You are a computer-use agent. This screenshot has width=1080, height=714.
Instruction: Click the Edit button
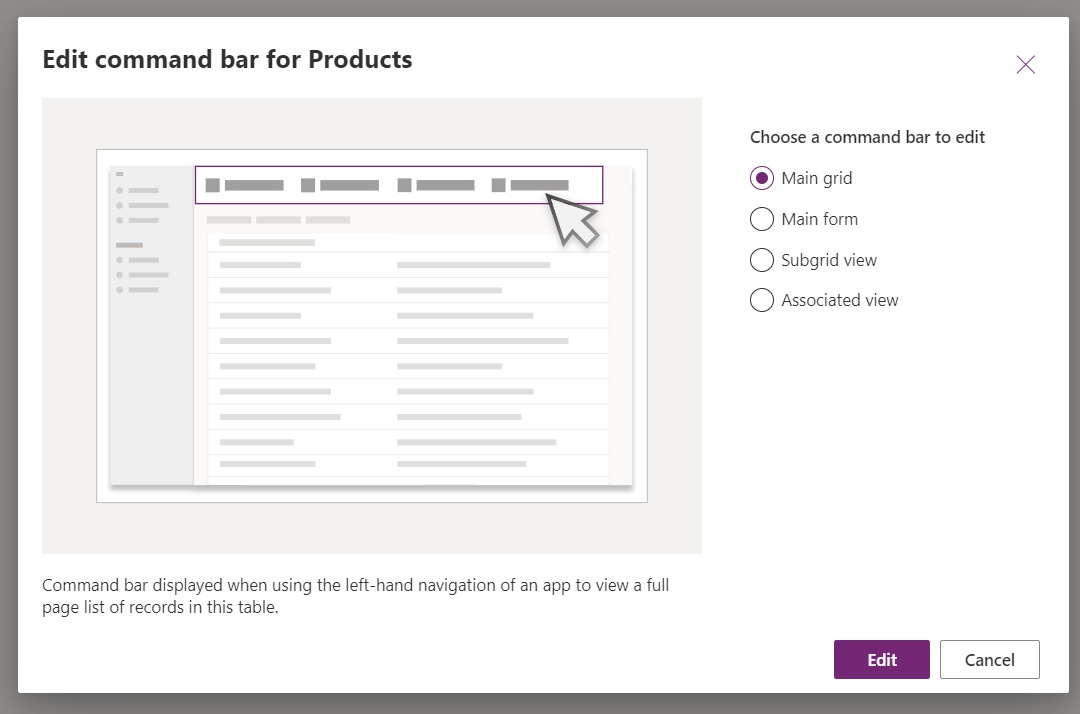tap(881, 659)
